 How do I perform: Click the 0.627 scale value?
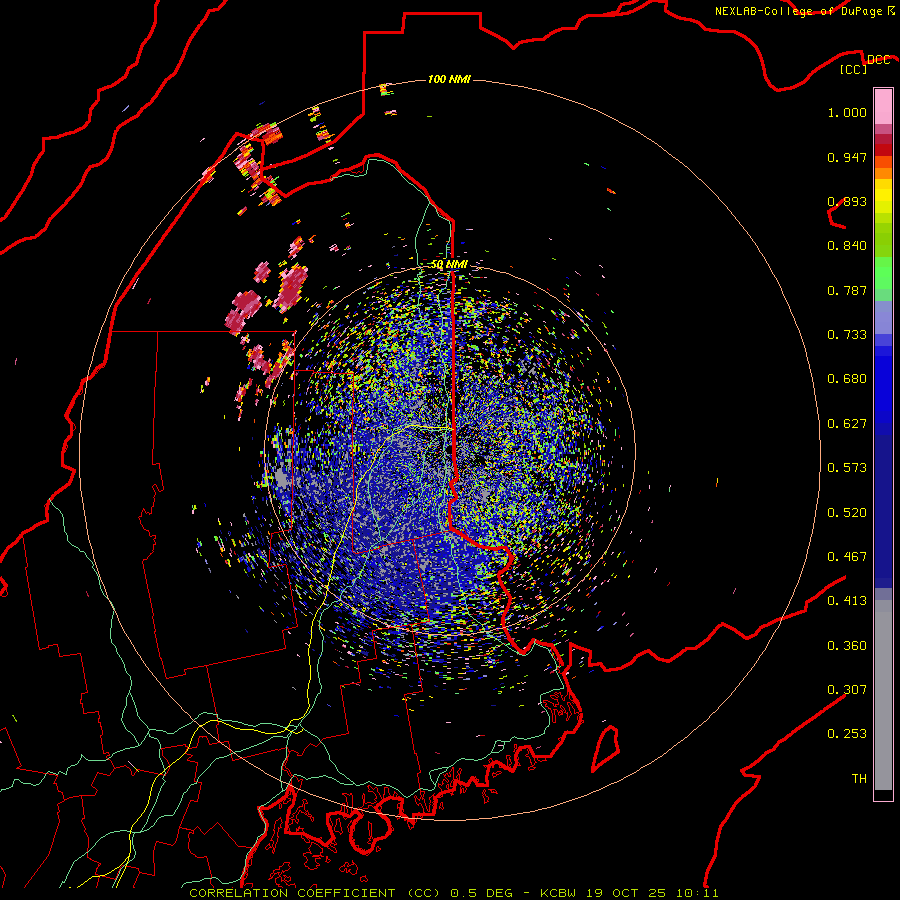pyautogui.click(x=847, y=424)
